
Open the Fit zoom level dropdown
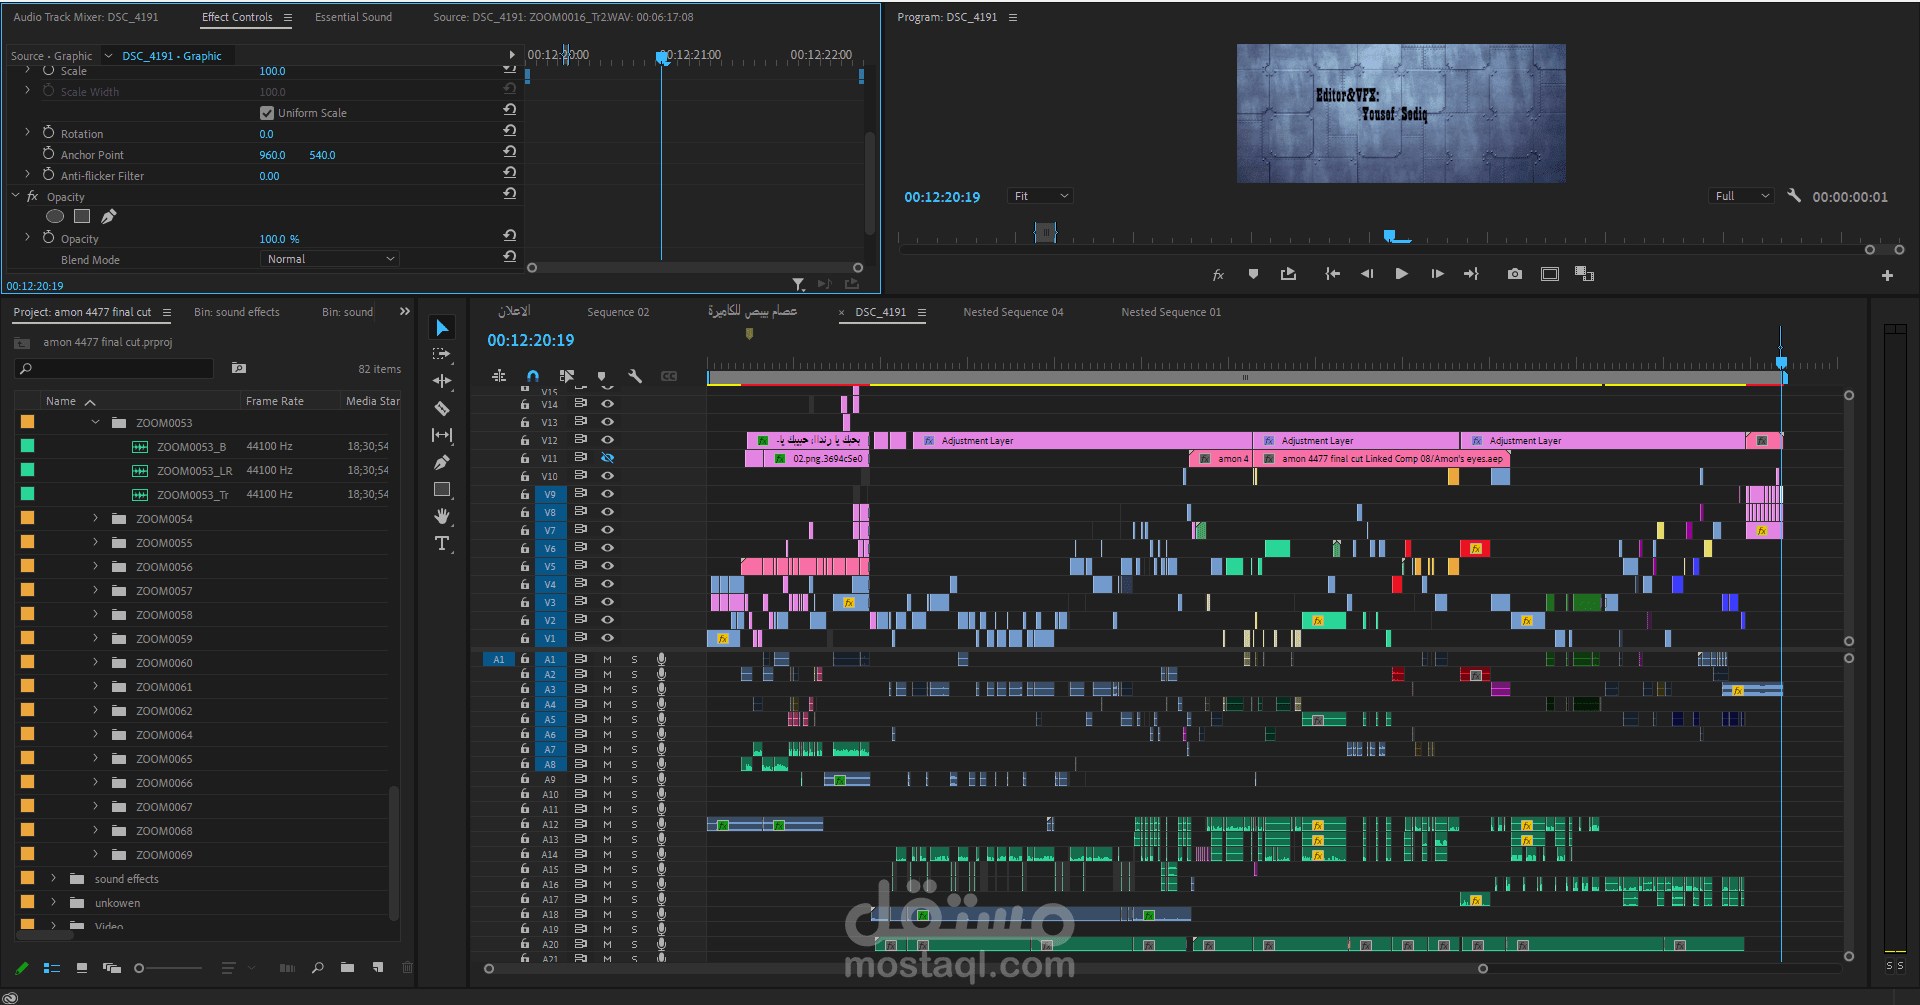[x=1040, y=196]
